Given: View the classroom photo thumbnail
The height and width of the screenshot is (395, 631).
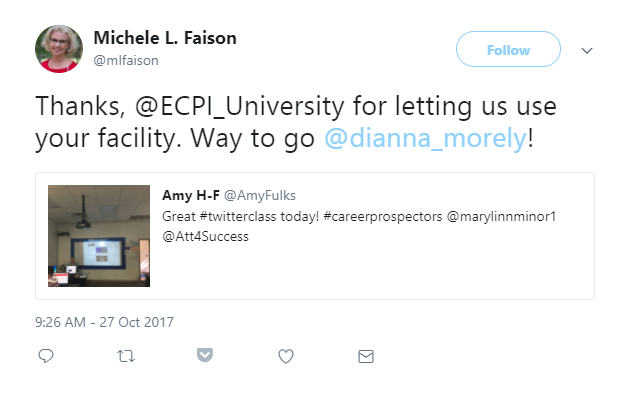Looking at the screenshot, I should (99, 236).
